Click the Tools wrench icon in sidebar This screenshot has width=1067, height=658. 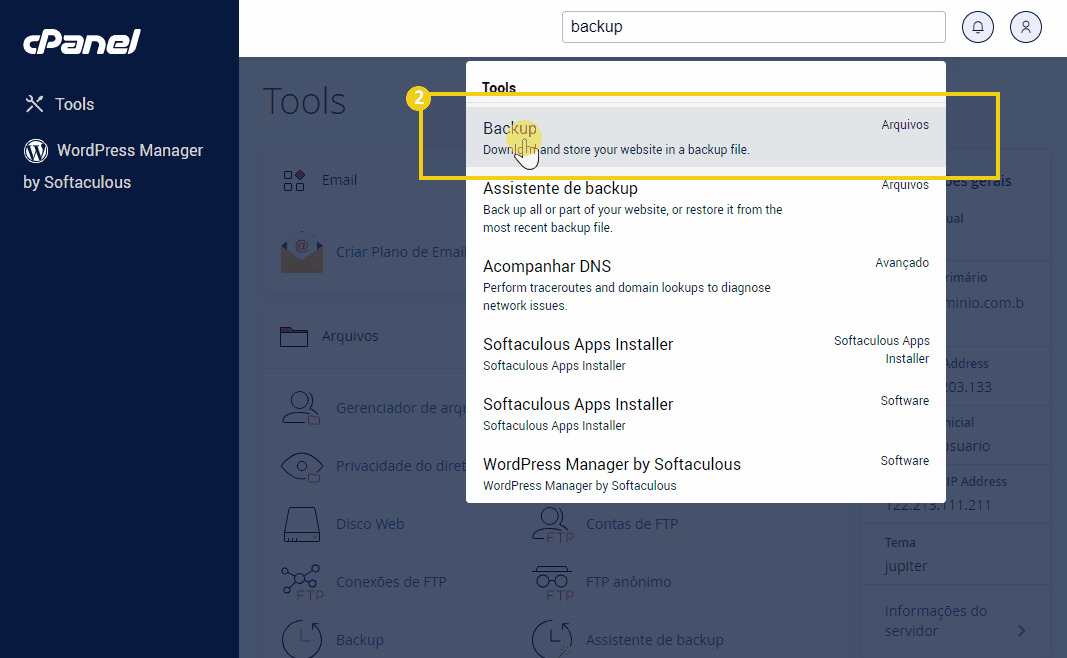coord(34,104)
